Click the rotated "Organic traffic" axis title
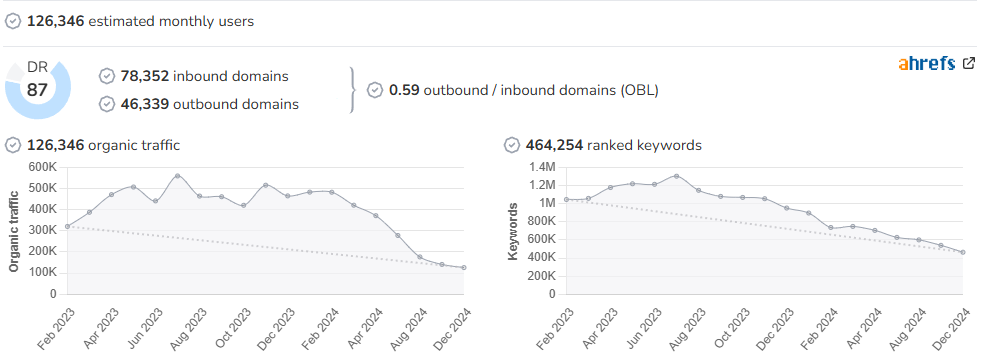 click(14, 231)
